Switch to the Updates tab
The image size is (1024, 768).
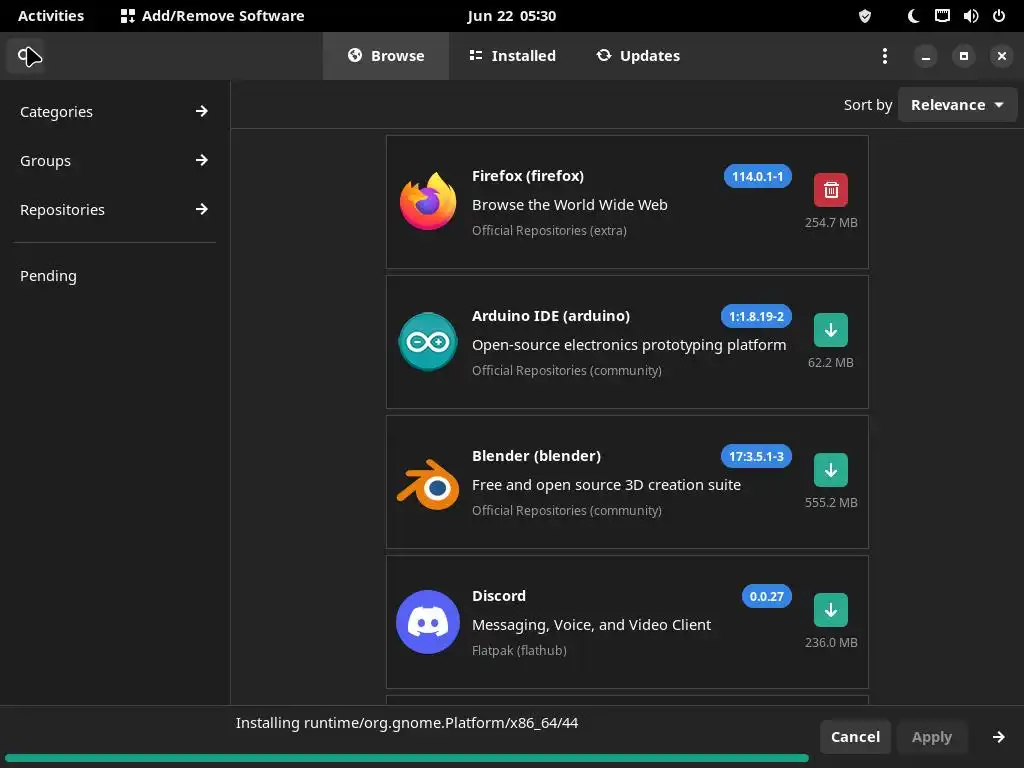tap(638, 56)
